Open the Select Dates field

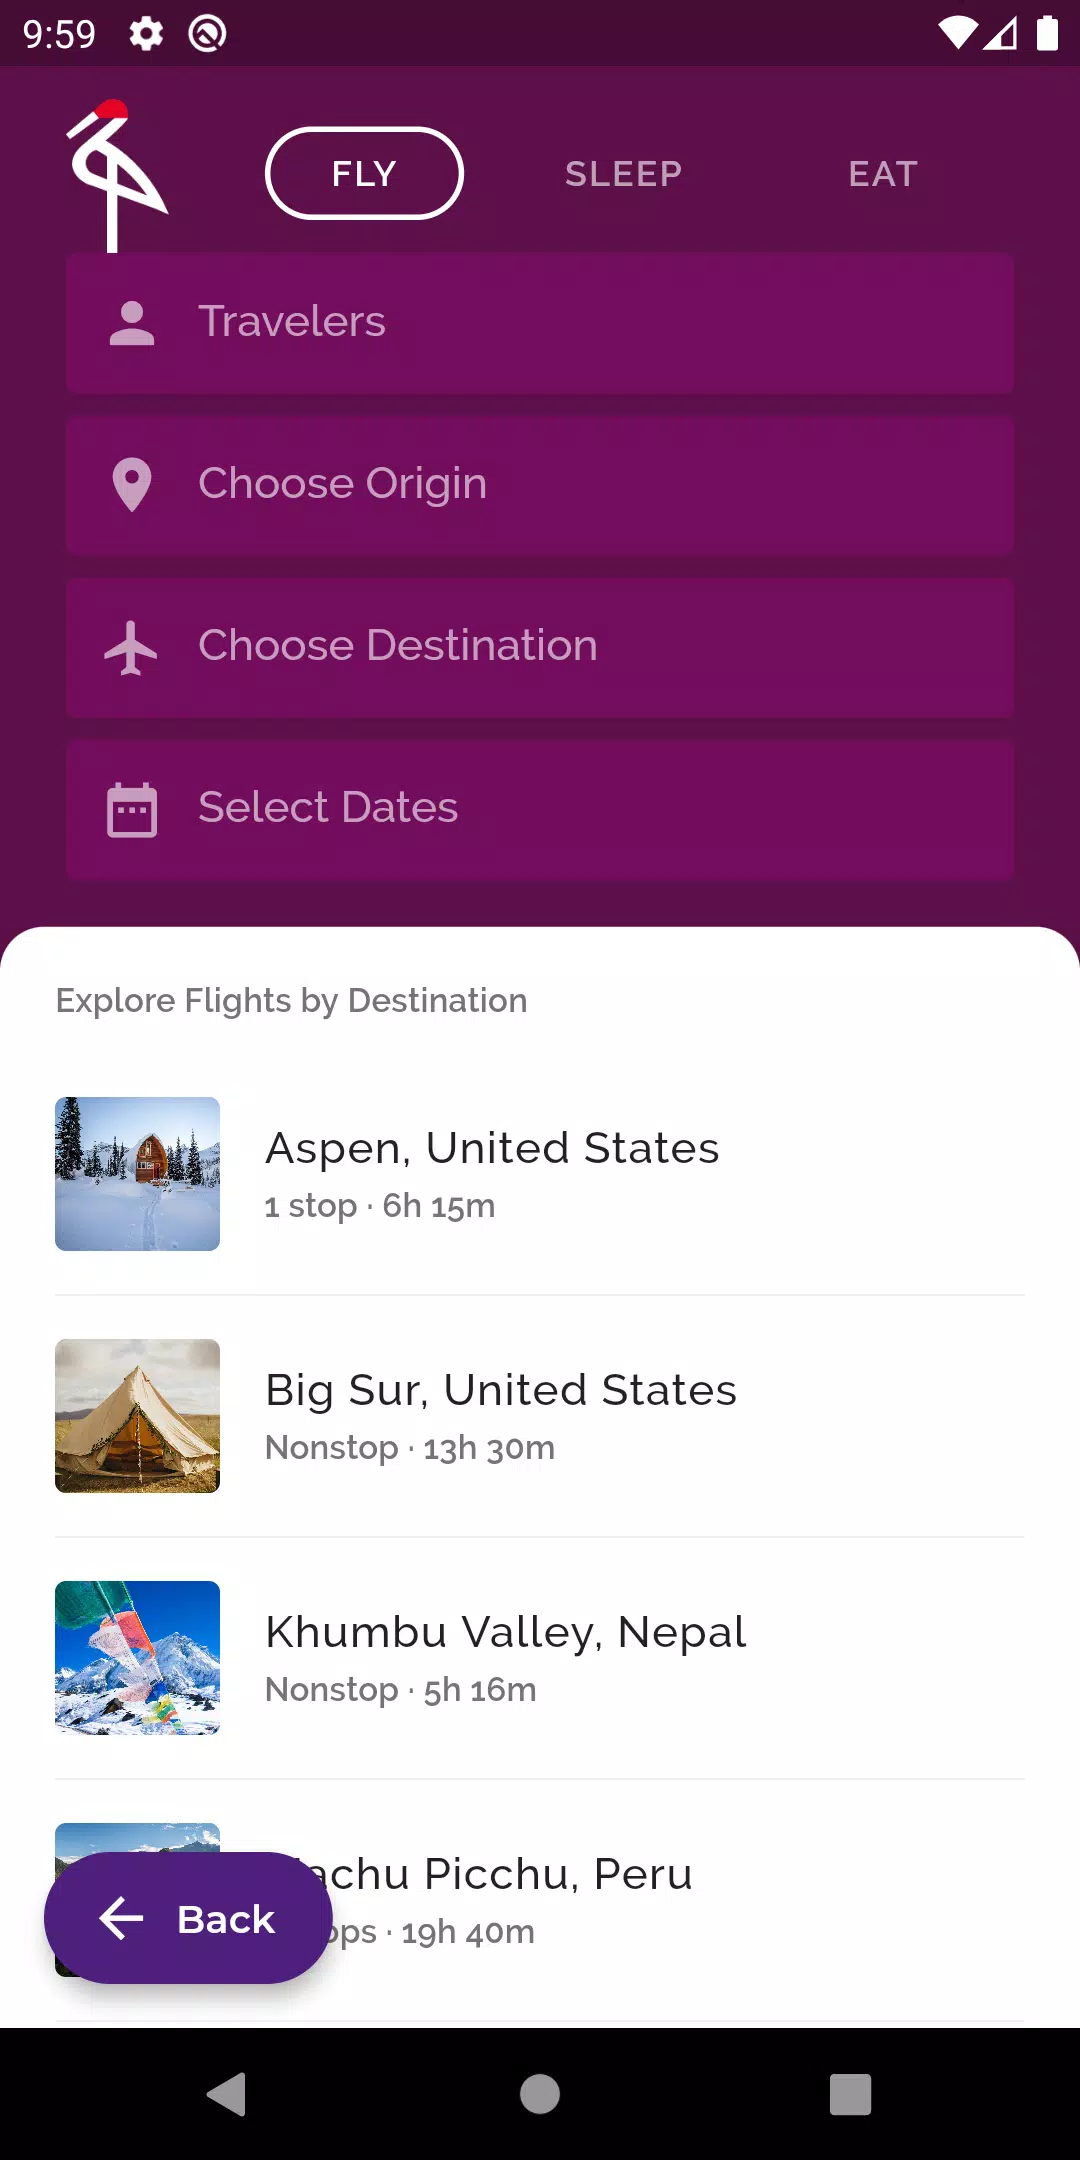[x=540, y=809]
